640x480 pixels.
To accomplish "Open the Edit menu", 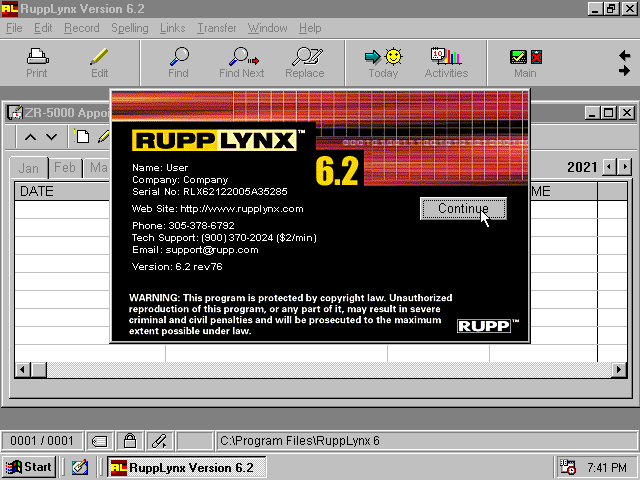I will (43, 28).
